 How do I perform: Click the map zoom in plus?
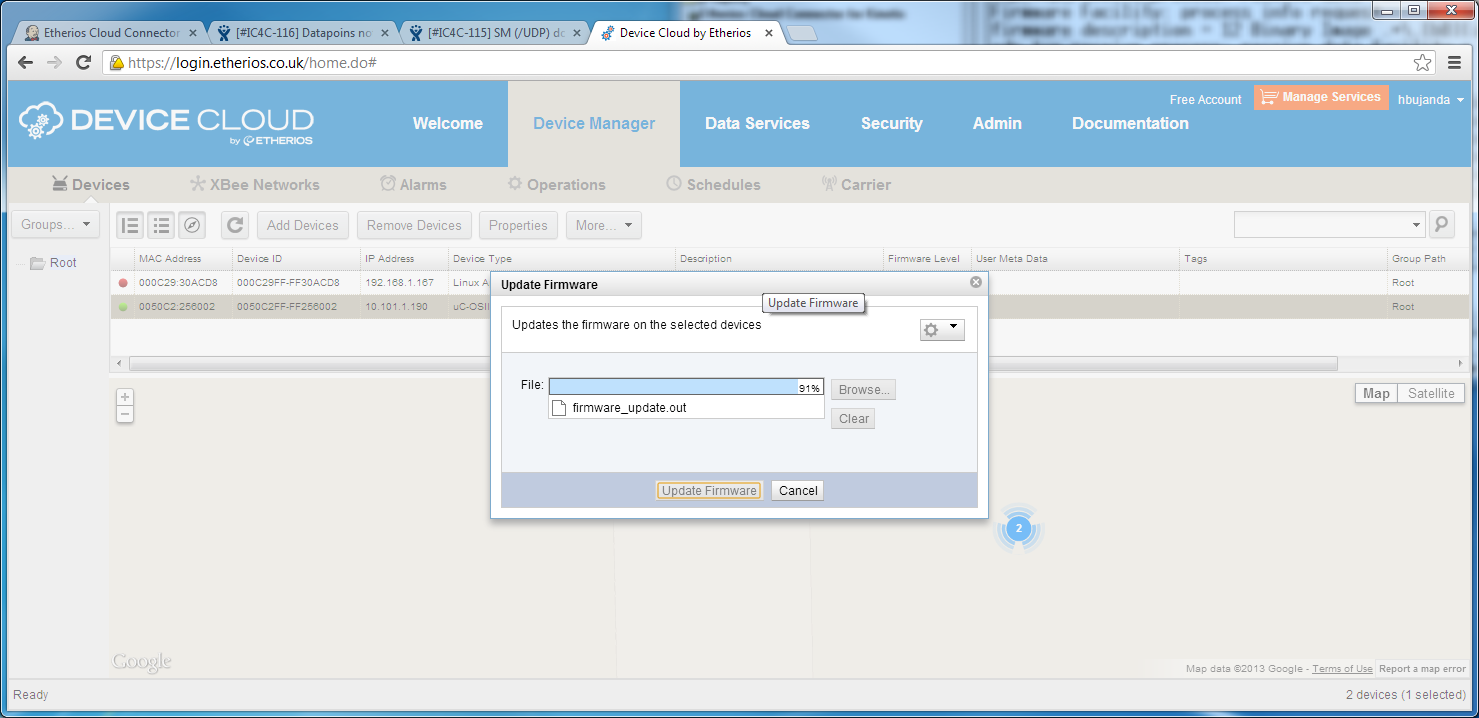[125, 397]
